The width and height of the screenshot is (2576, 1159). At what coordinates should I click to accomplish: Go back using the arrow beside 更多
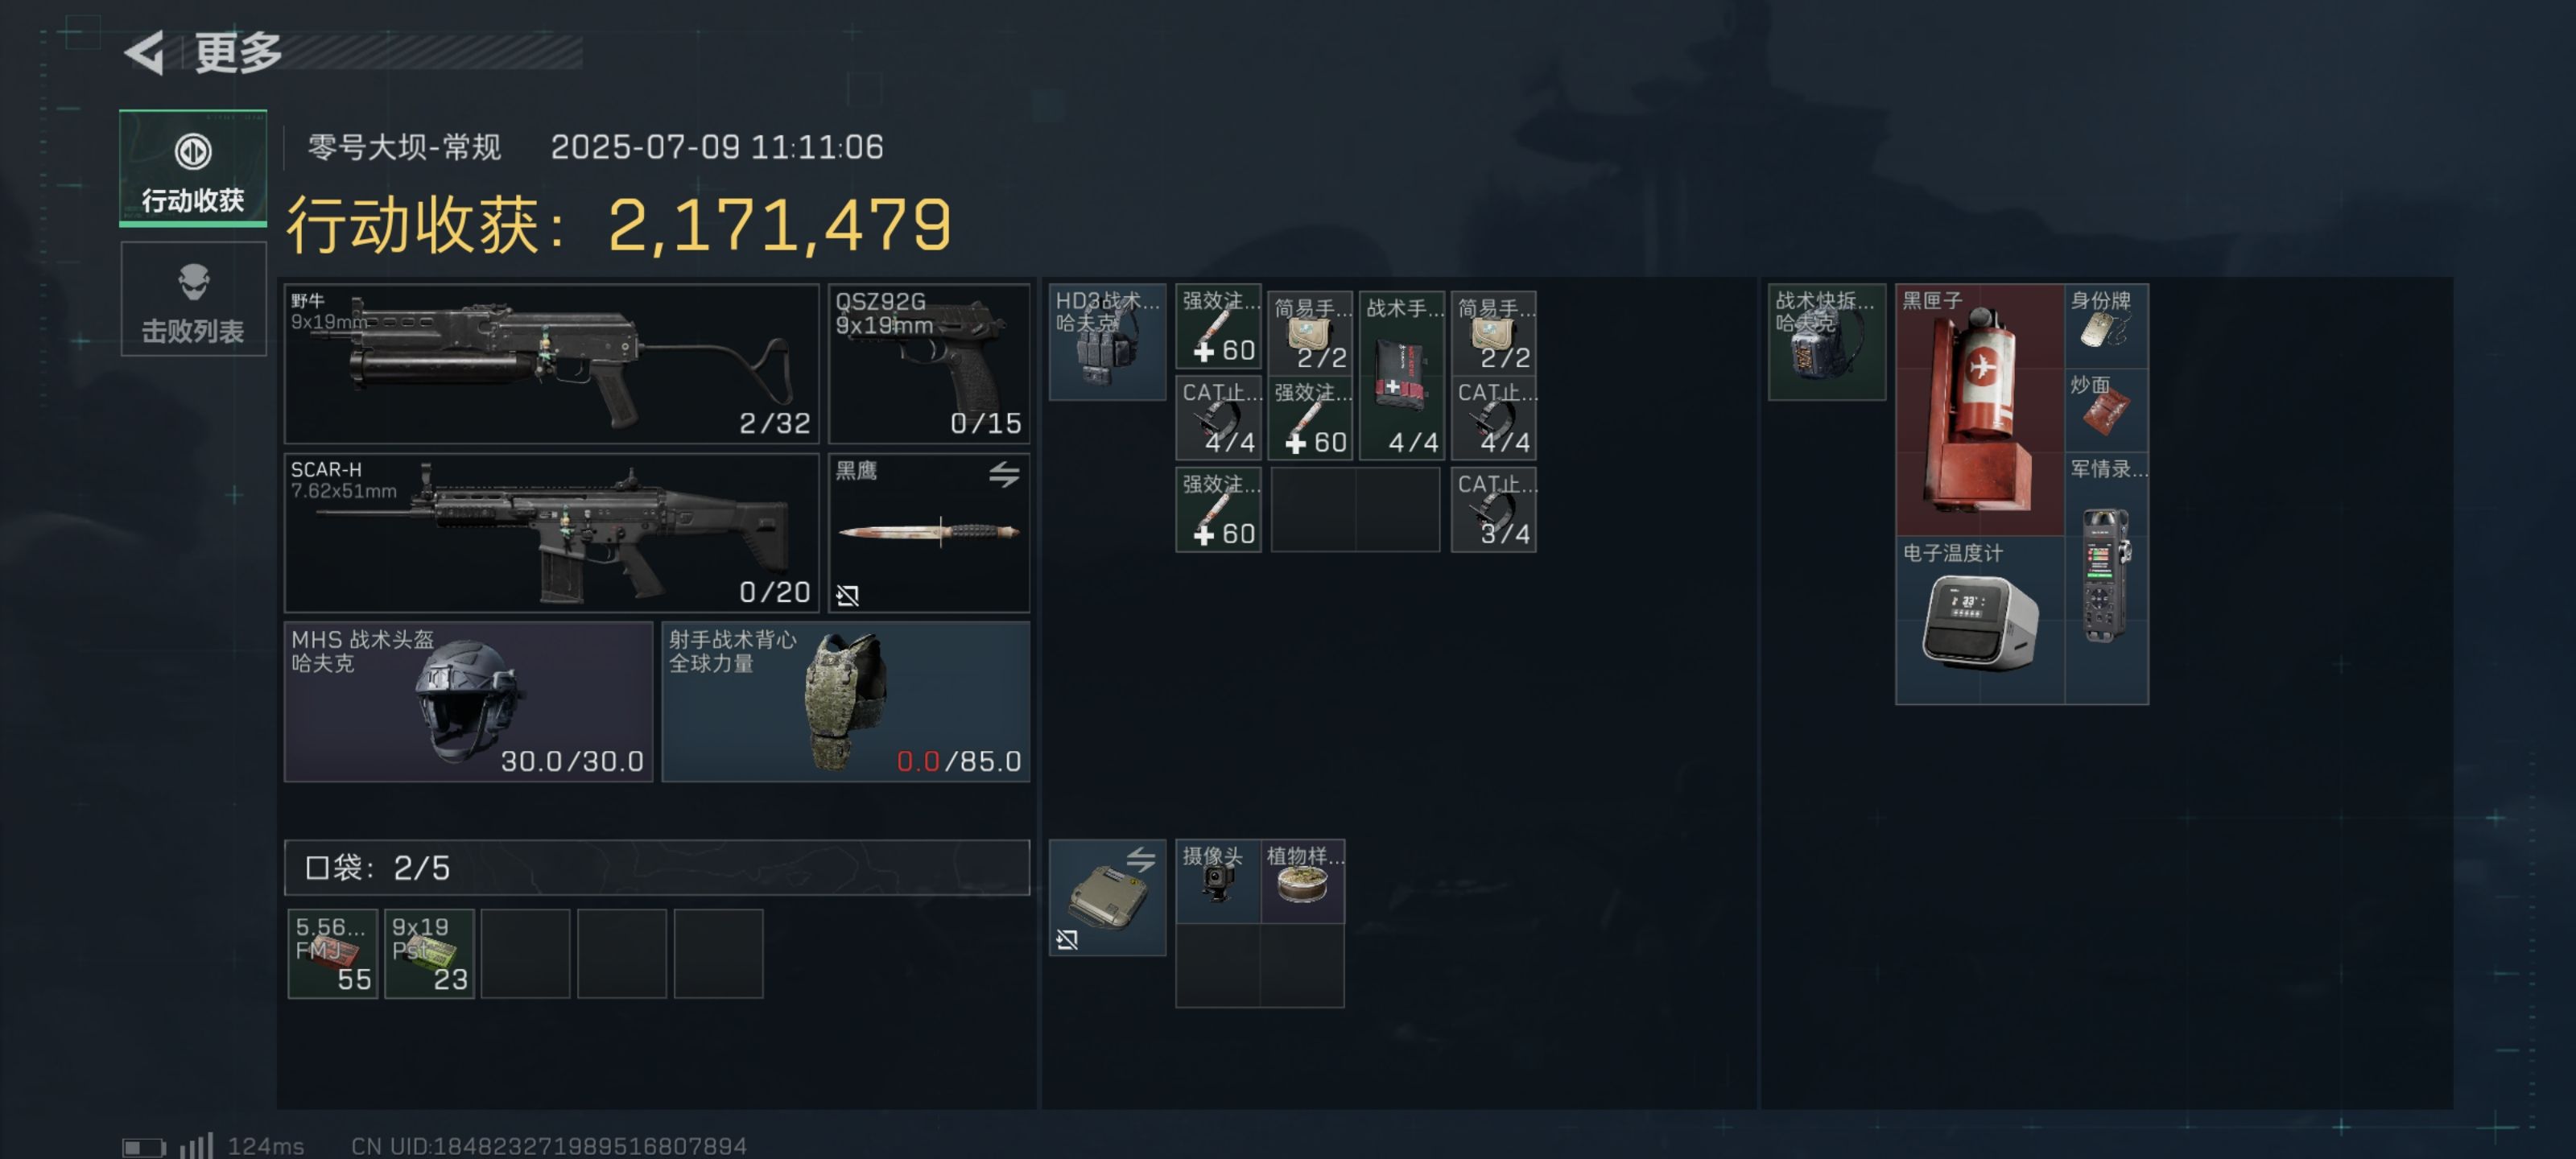point(145,52)
